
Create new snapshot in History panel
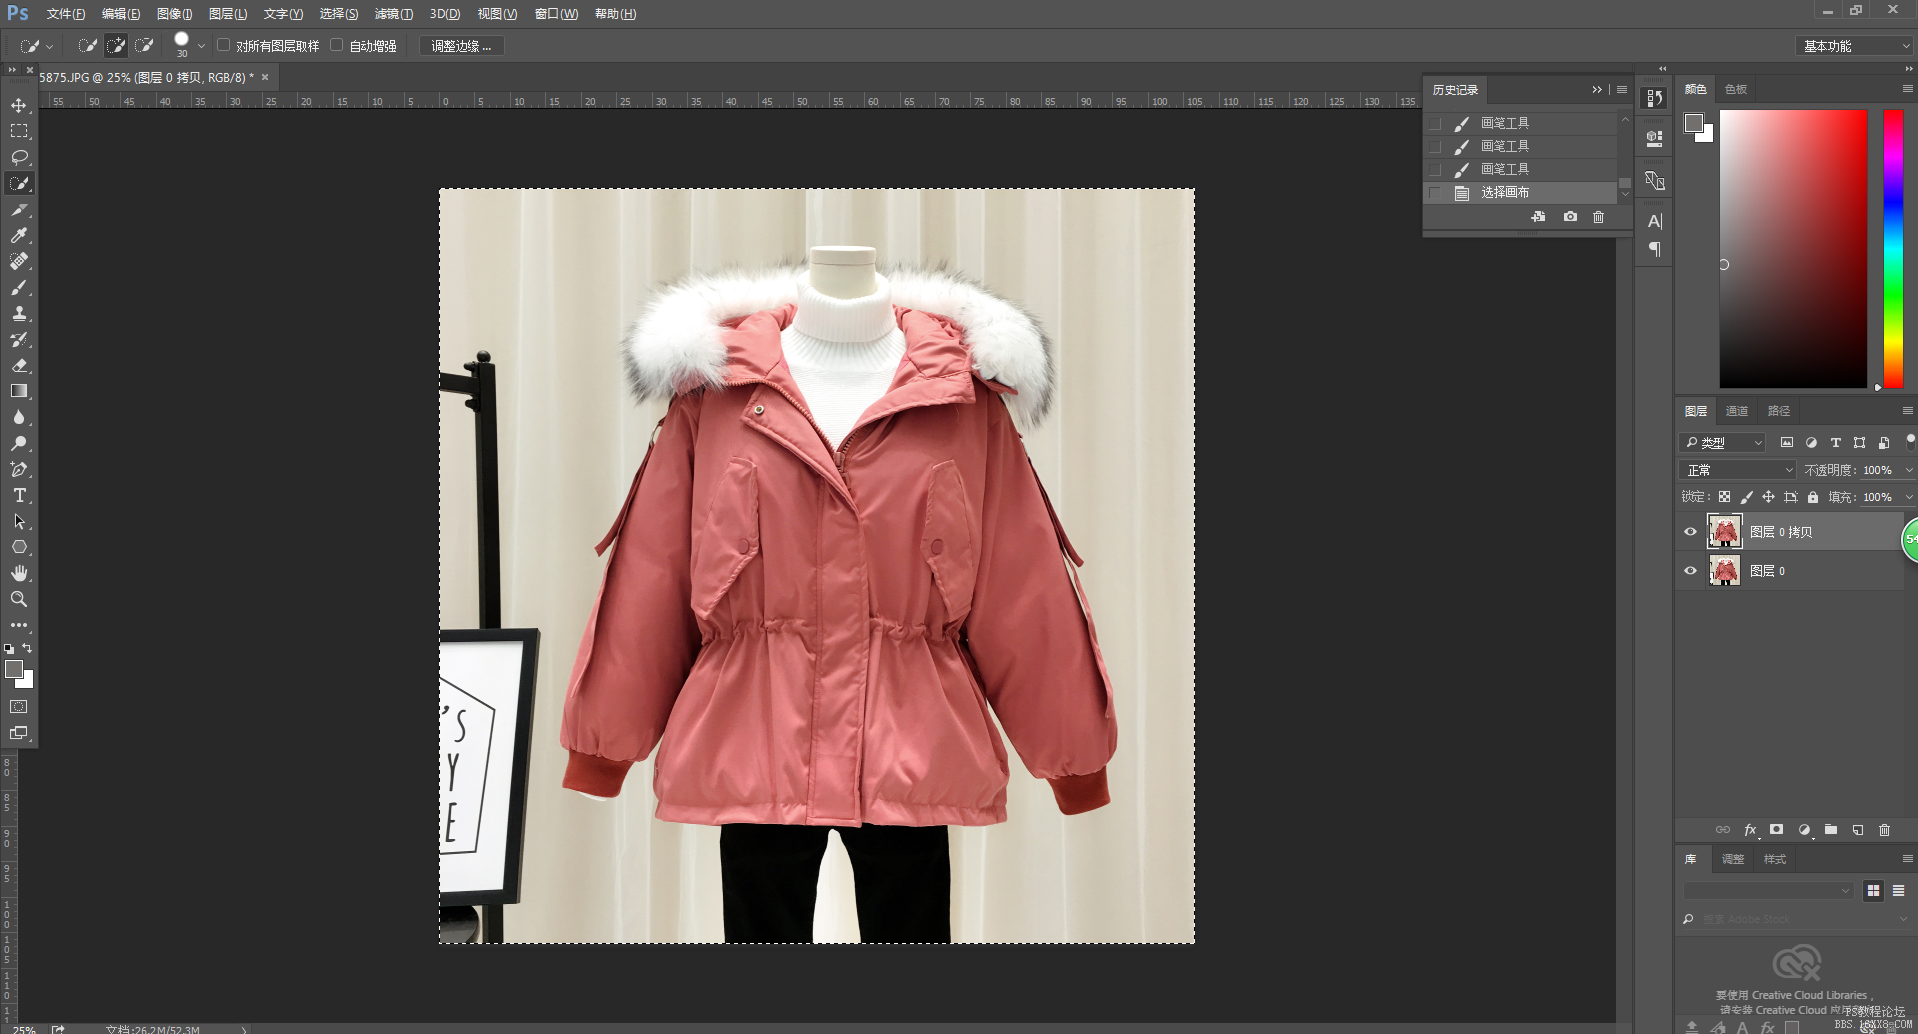point(1570,217)
